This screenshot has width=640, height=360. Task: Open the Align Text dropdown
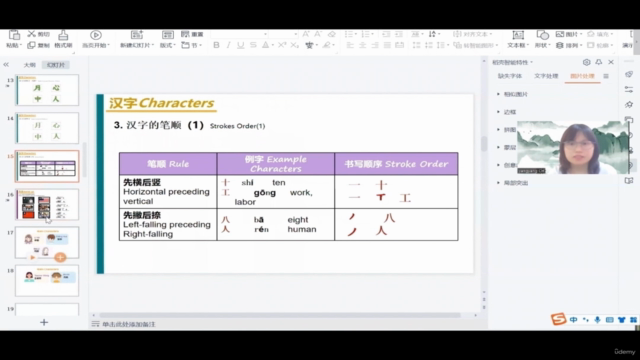click(473, 34)
